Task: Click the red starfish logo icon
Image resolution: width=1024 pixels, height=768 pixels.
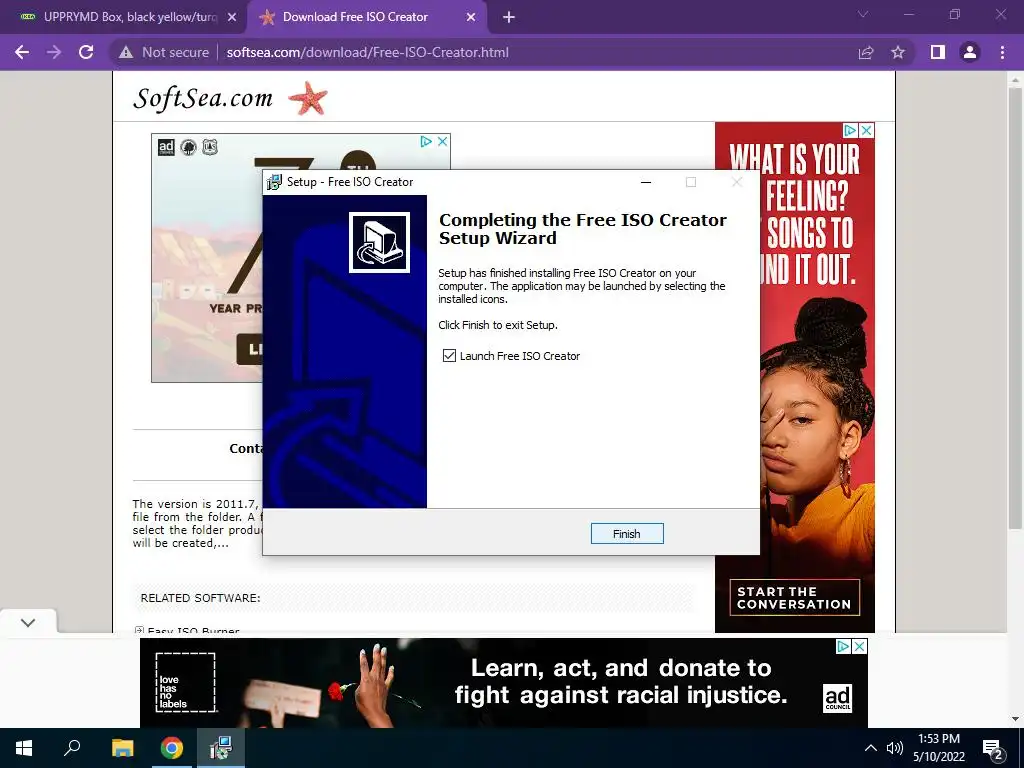Action: [x=308, y=98]
